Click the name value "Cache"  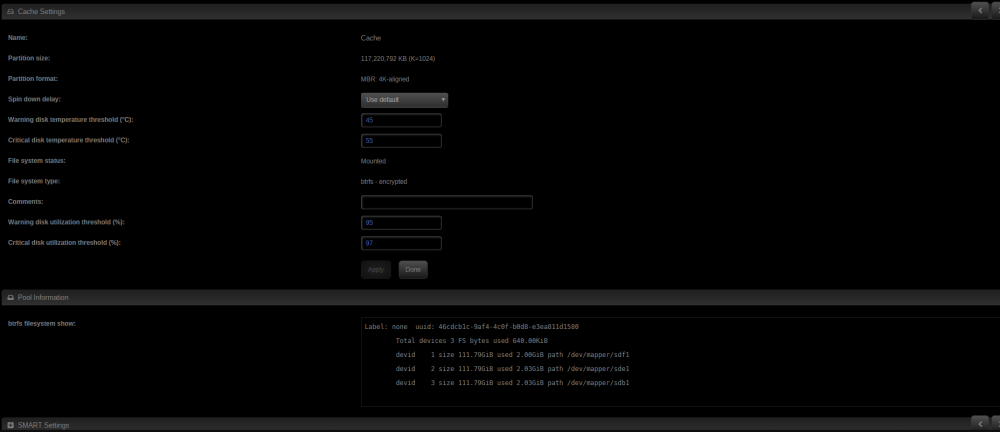pos(371,38)
